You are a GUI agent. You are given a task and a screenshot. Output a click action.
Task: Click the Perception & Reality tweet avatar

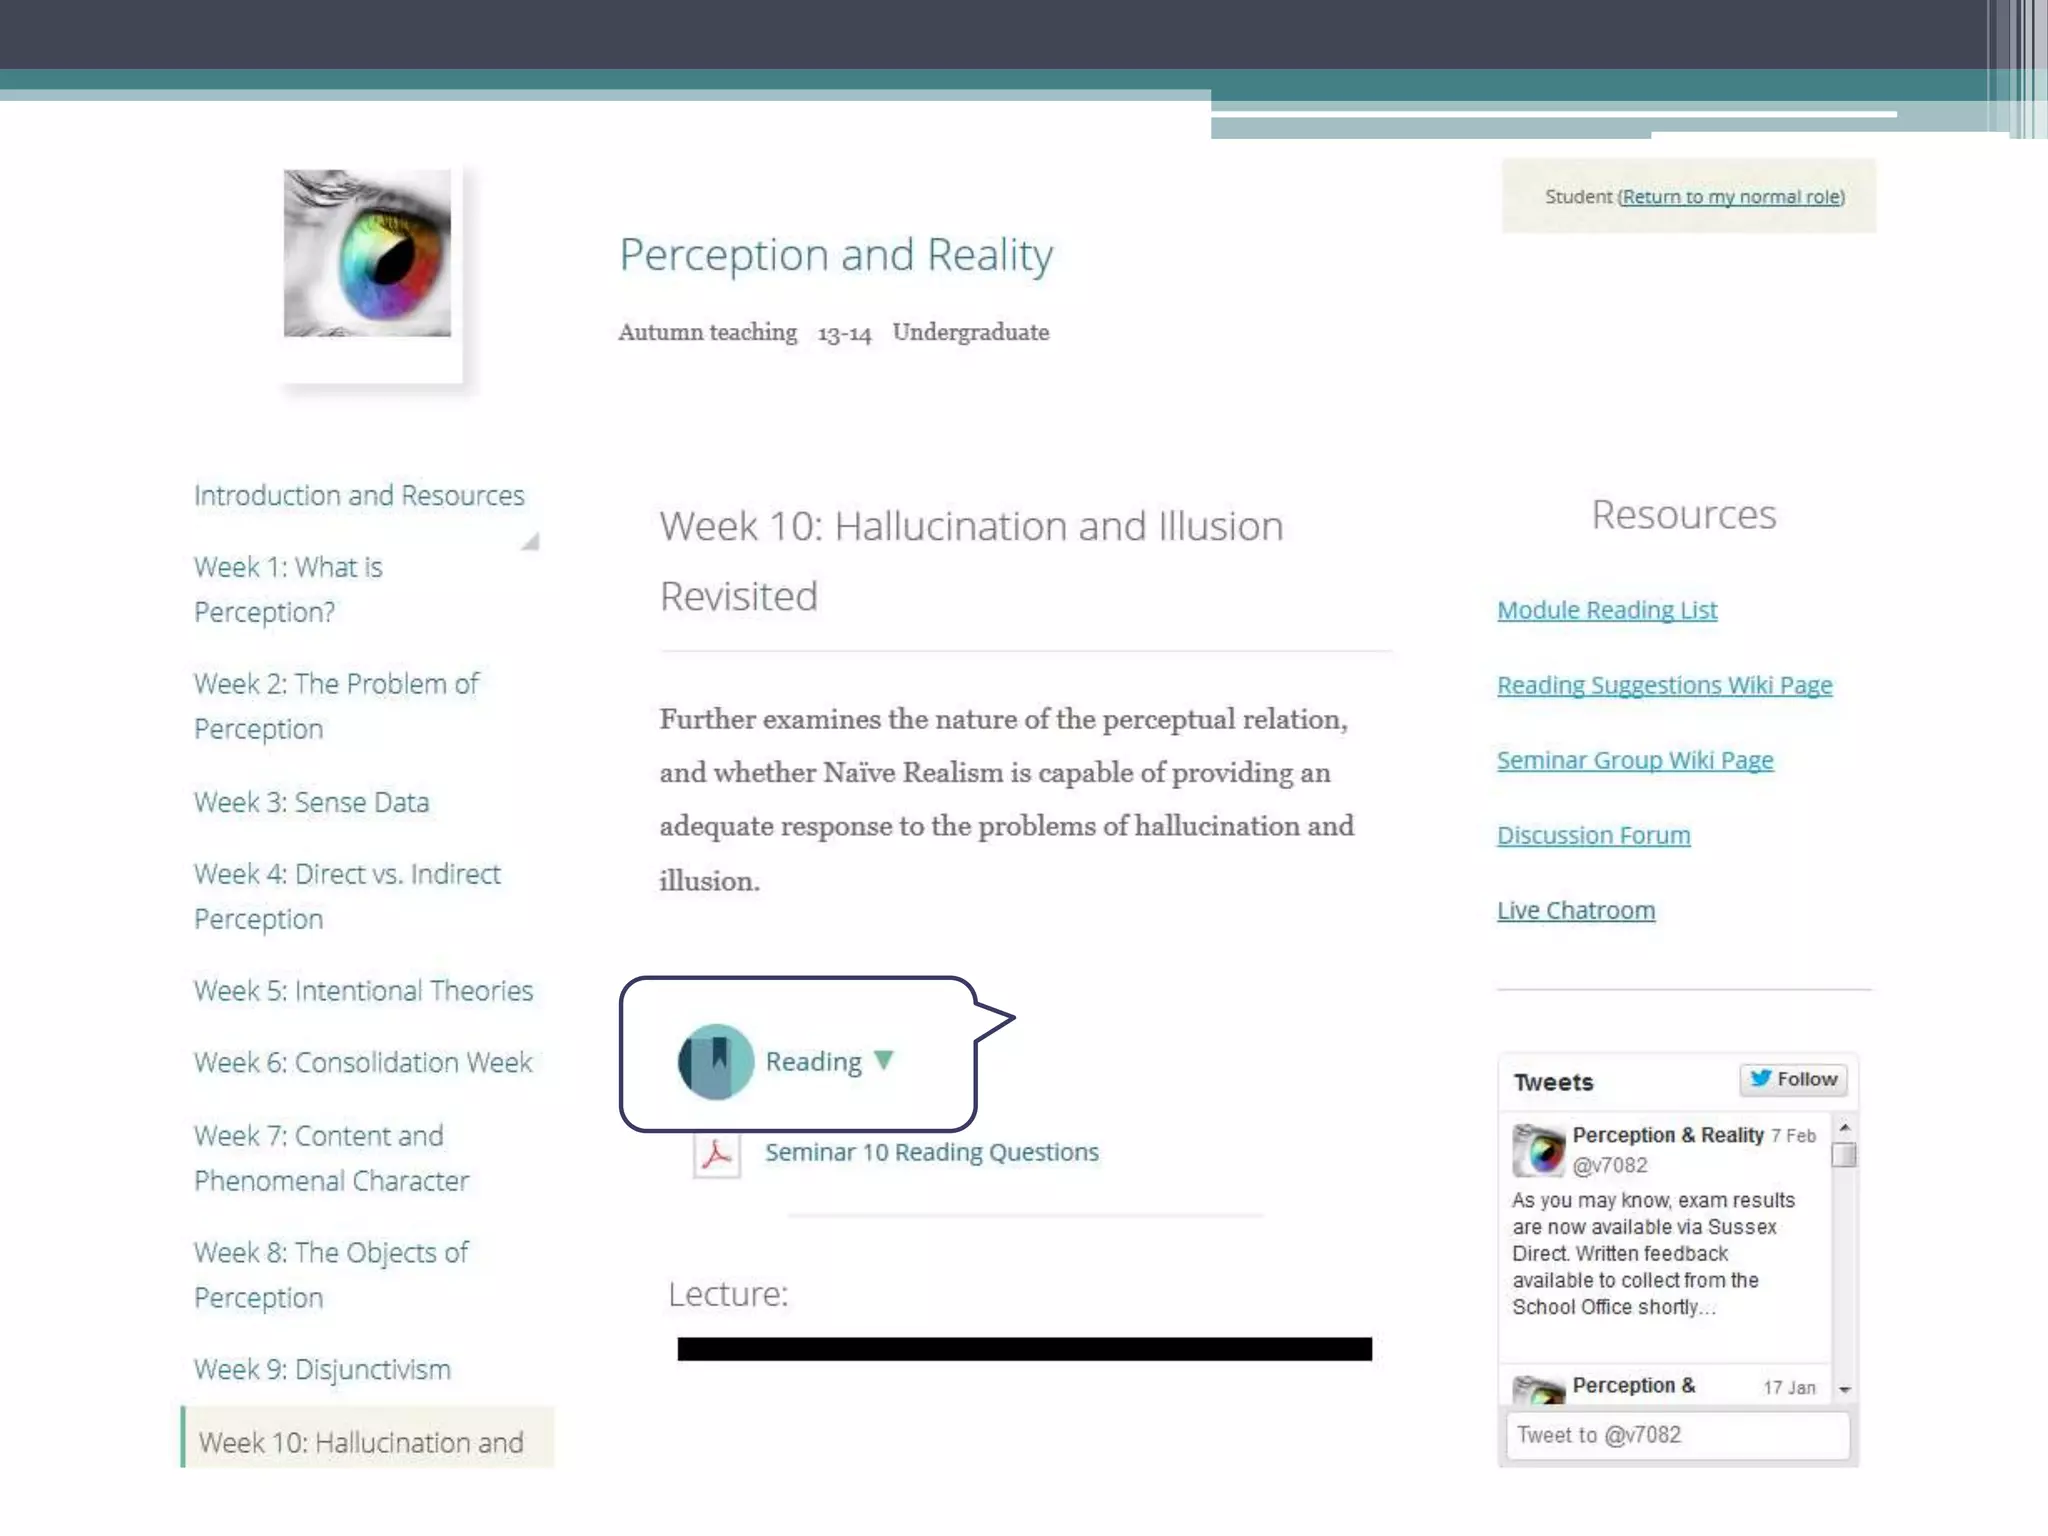[1538, 1150]
